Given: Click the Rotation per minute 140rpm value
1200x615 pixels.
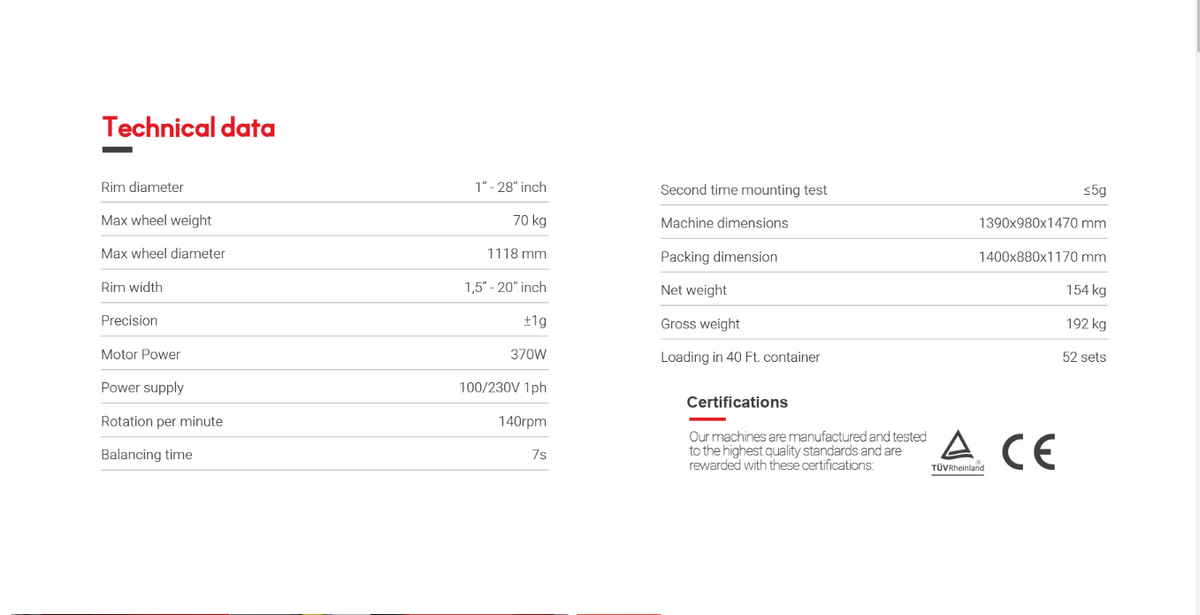Looking at the screenshot, I should (522, 421).
